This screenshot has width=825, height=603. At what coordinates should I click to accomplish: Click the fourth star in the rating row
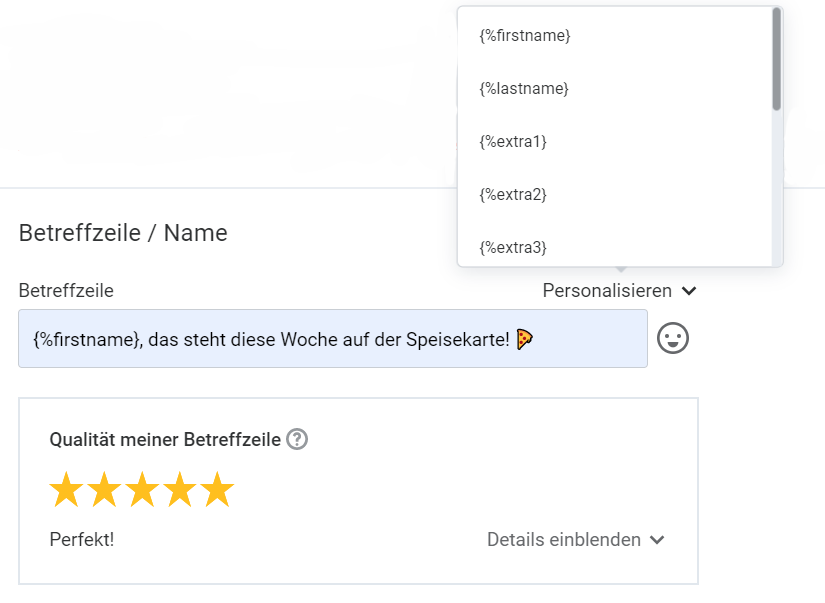177,489
